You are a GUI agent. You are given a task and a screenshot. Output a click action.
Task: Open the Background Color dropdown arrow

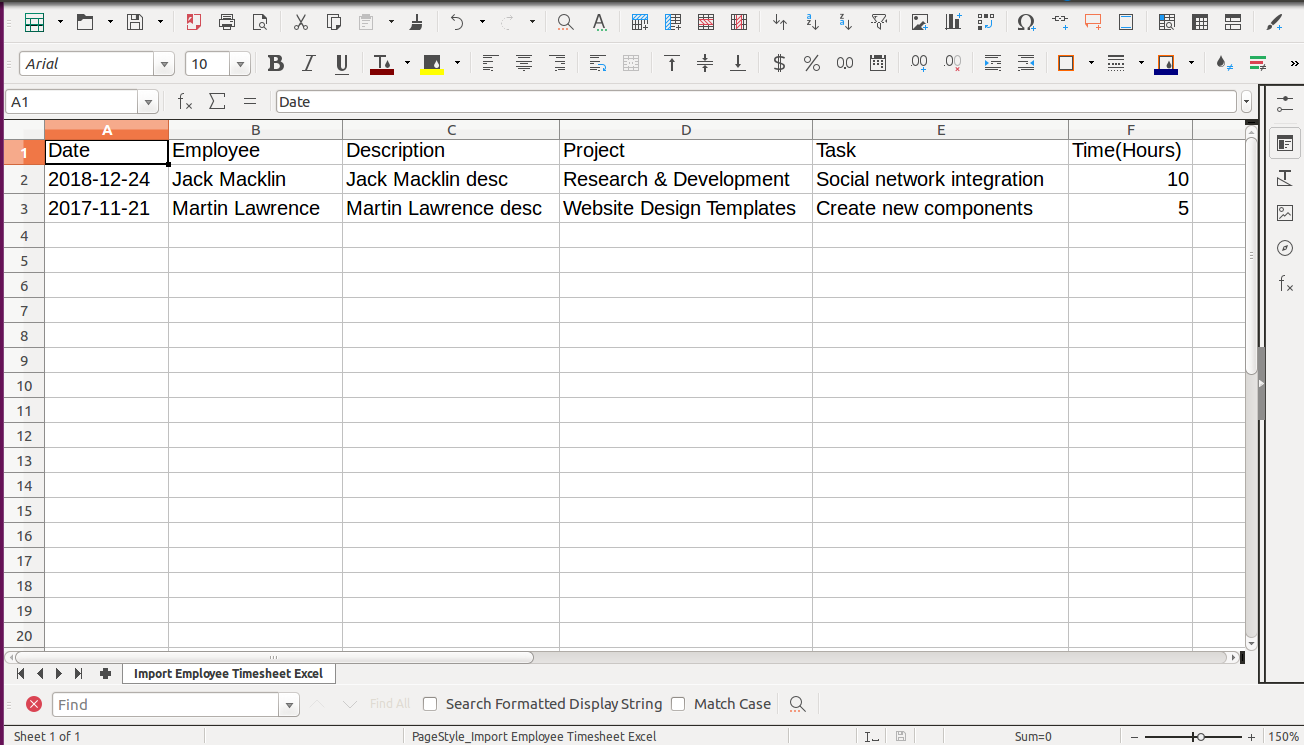[457, 63]
